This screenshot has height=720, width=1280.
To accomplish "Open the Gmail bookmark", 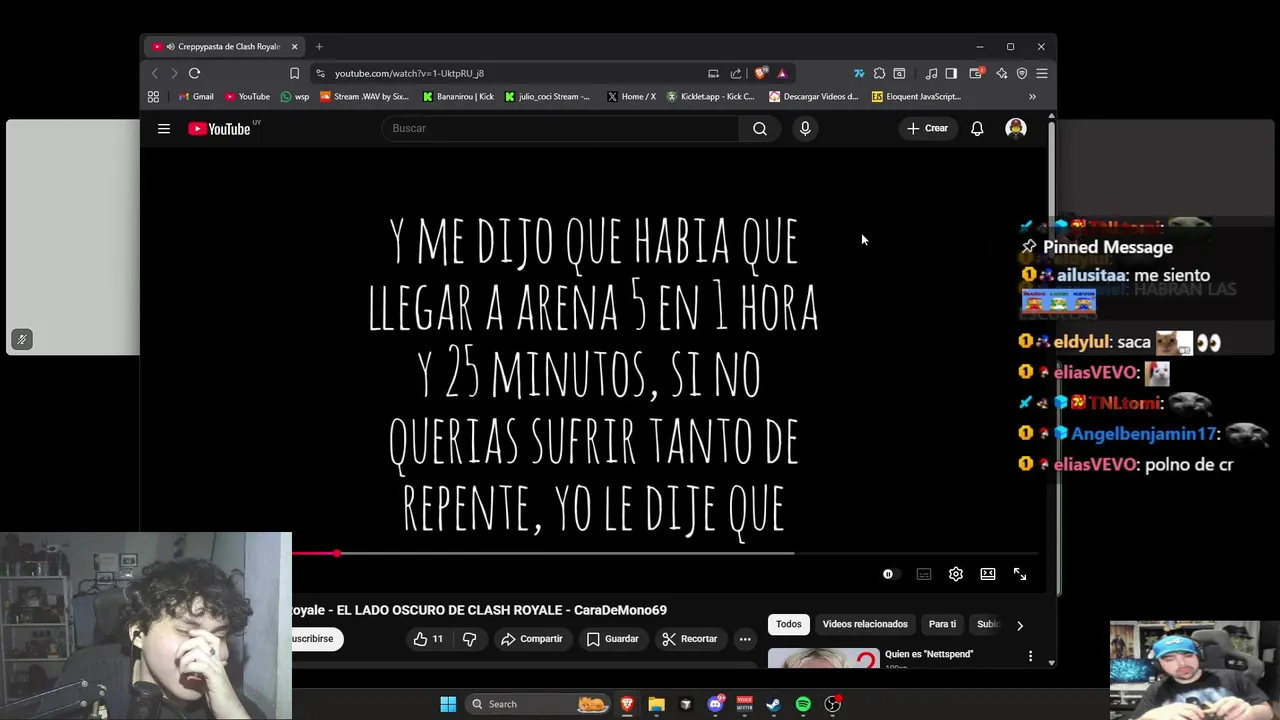I will pos(195,97).
